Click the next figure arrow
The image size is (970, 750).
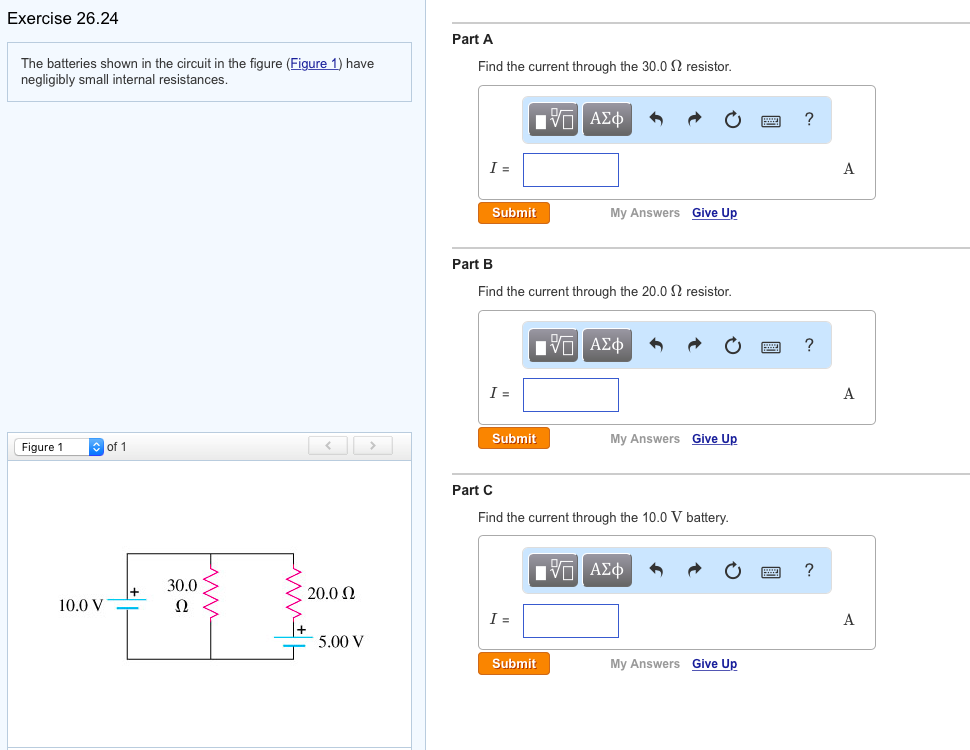click(372, 445)
